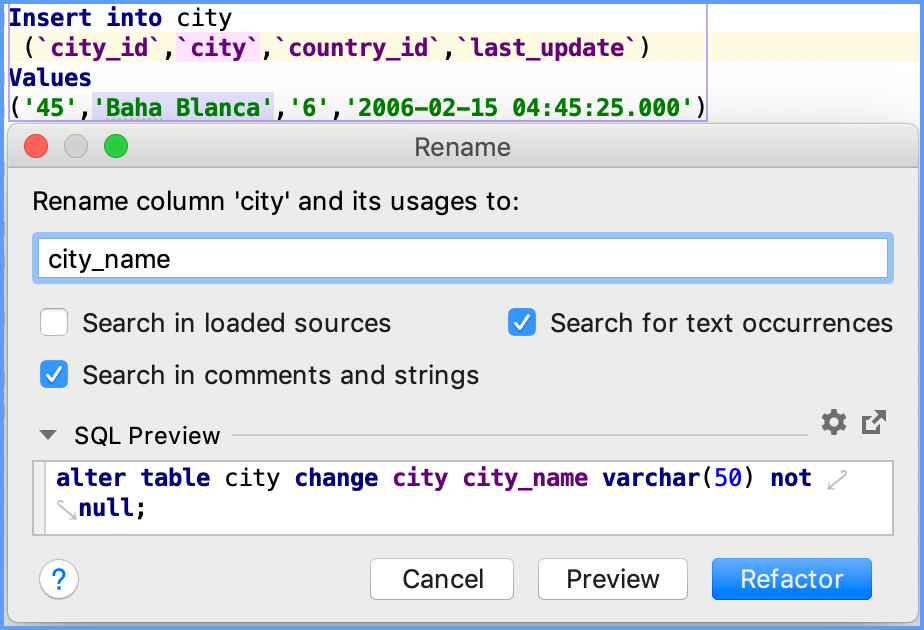
Task: Collapse the SQL Preview section
Action: [47, 436]
